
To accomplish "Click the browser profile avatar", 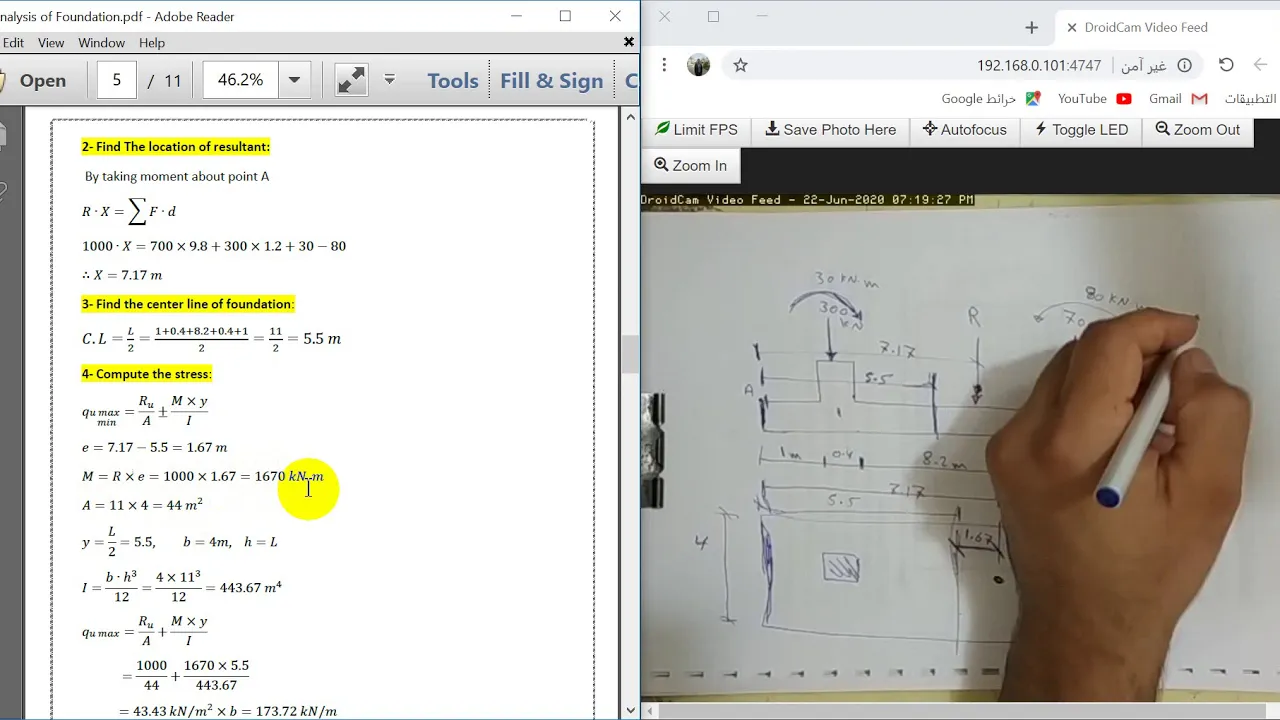I will tap(698, 65).
